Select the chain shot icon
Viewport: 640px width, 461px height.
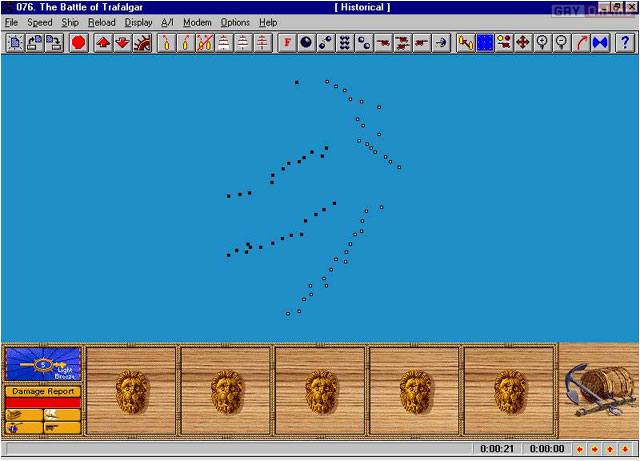pyautogui.click(x=325, y=42)
